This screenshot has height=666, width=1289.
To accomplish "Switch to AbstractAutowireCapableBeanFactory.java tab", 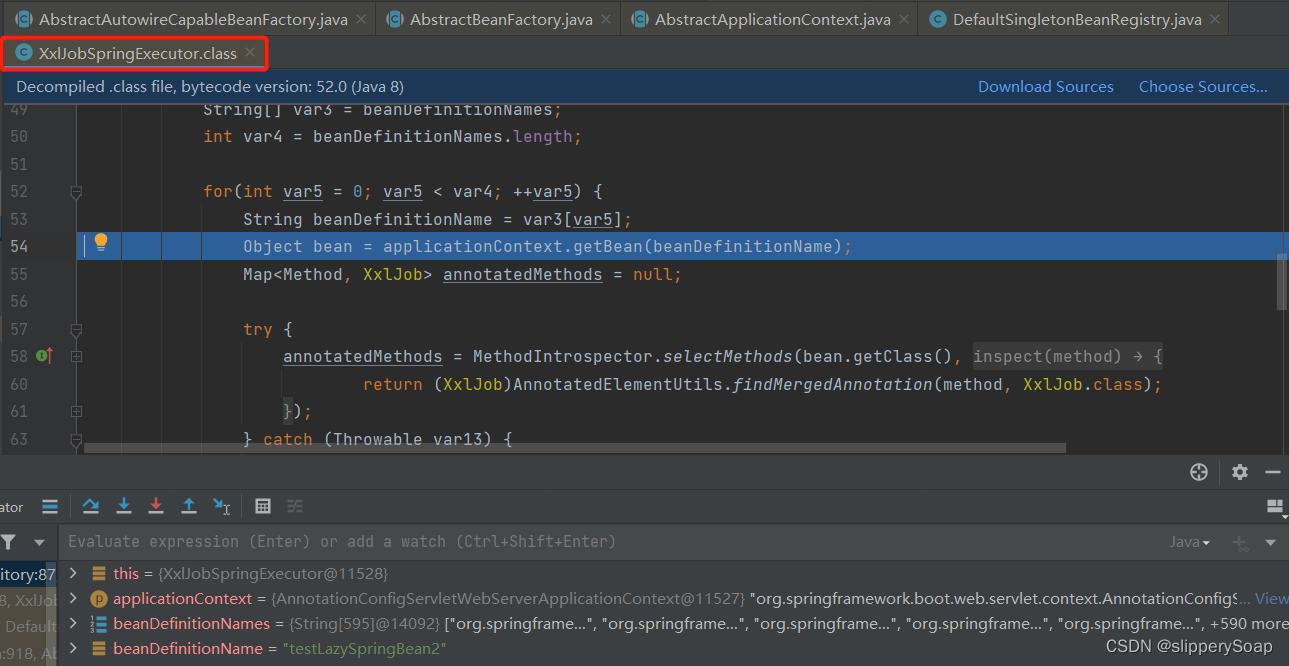I will pos(186,19).
